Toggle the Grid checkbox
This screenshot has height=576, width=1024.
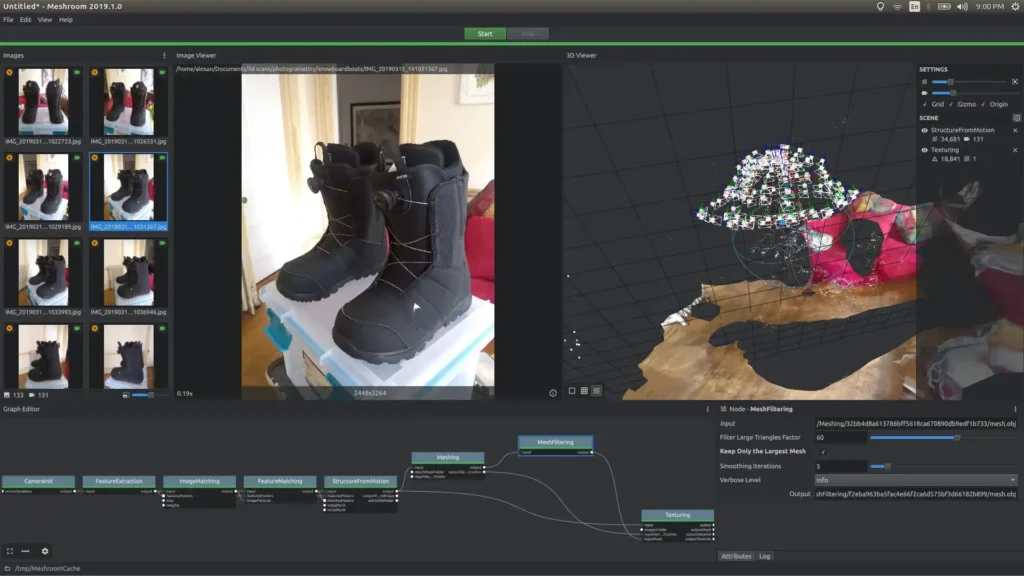coord(925,104)
